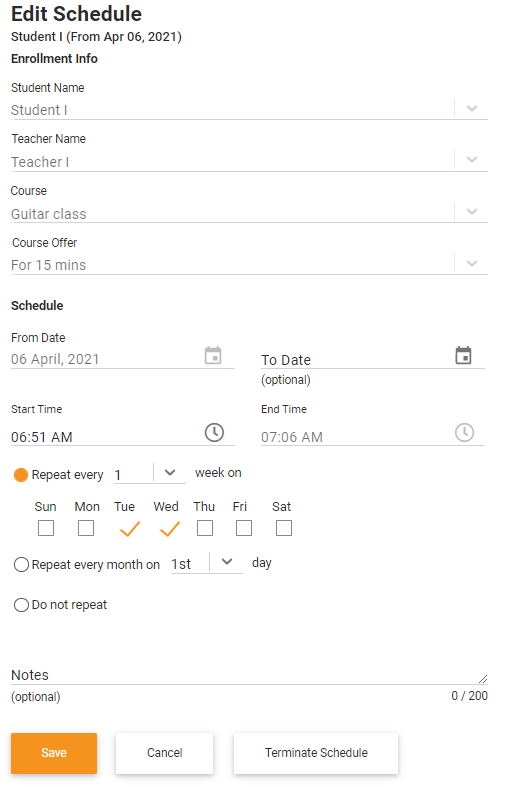Open the To Date calendar picker icon
Image resolution: width=509 pixels, height=787 pixels.
463,355
